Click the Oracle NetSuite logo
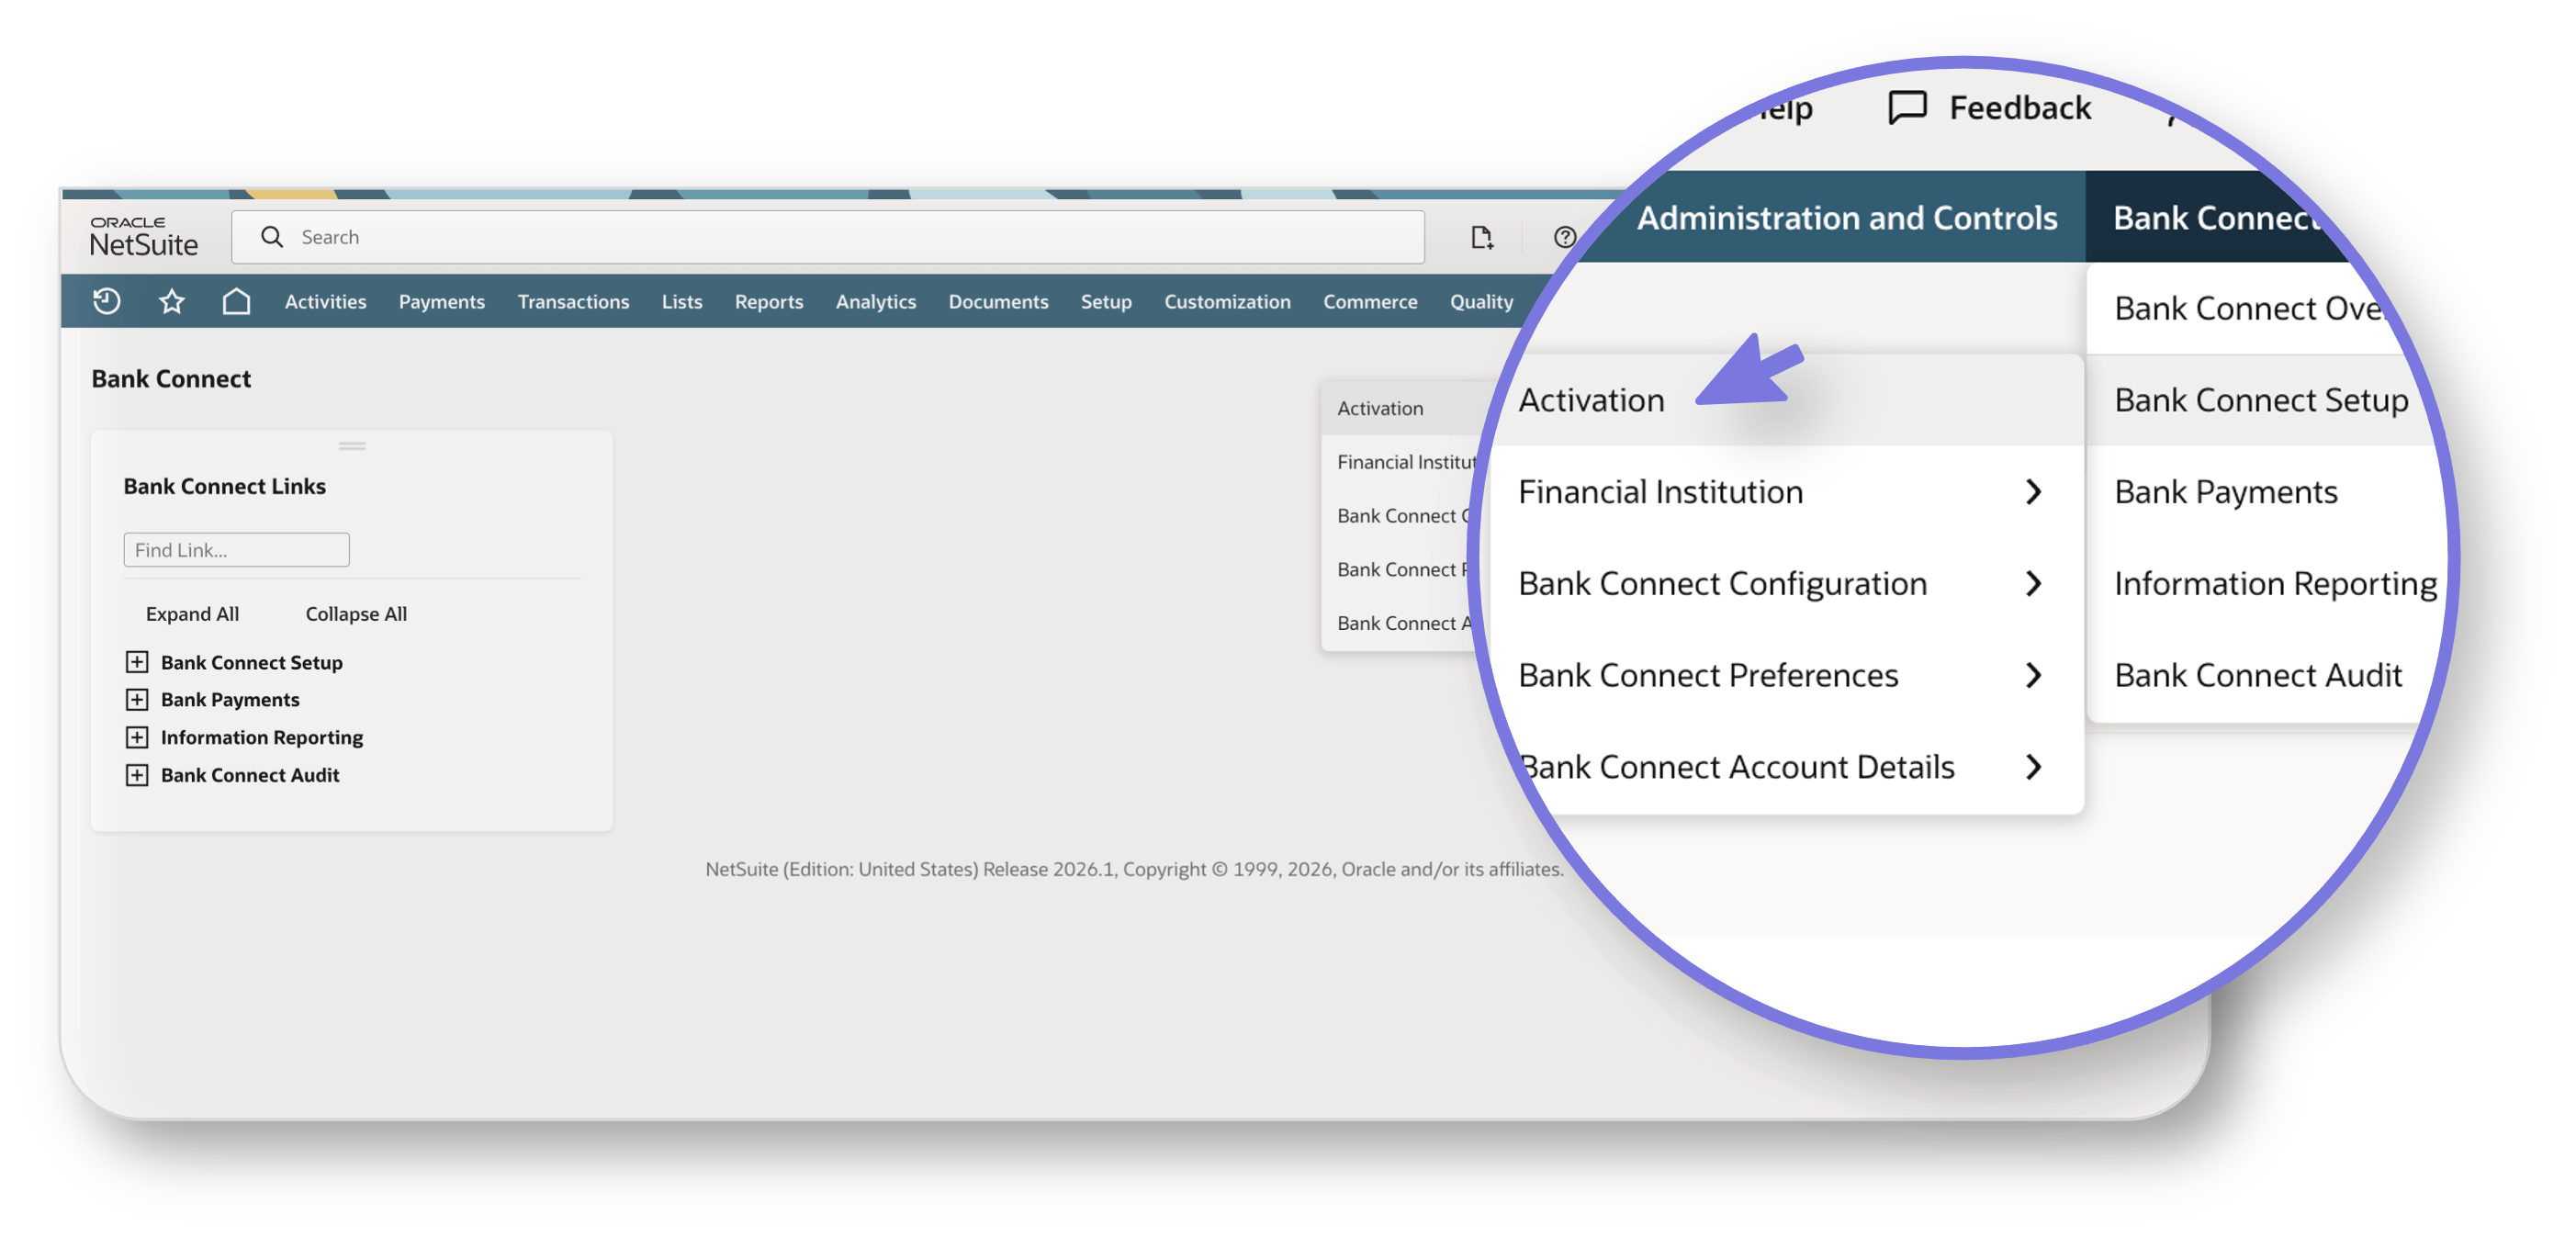Screen dimensions: 2576x1237 tap(144, 237)
